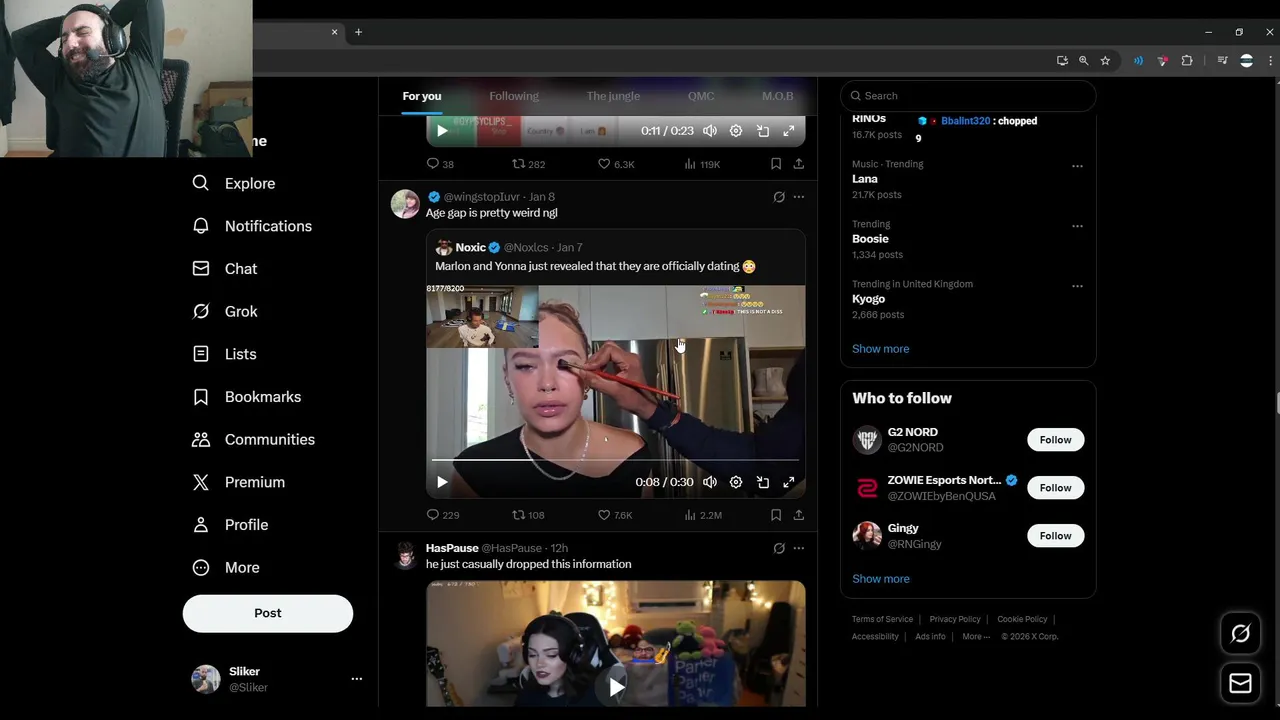Like the post with 7.6K likes
Screen dimensions: 1280x720
(615, 515)
